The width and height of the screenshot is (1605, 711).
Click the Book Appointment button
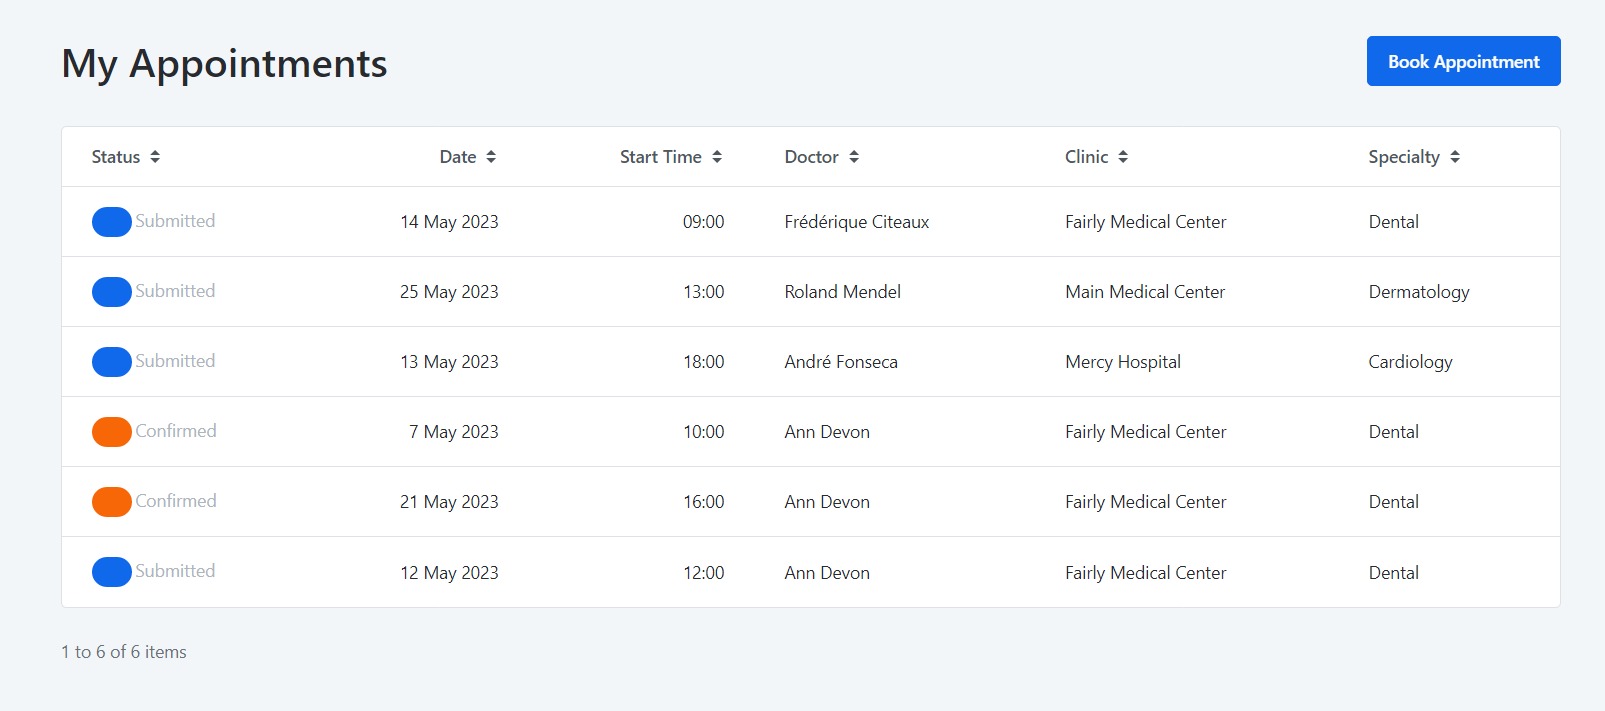click(x=1463, y=61)
